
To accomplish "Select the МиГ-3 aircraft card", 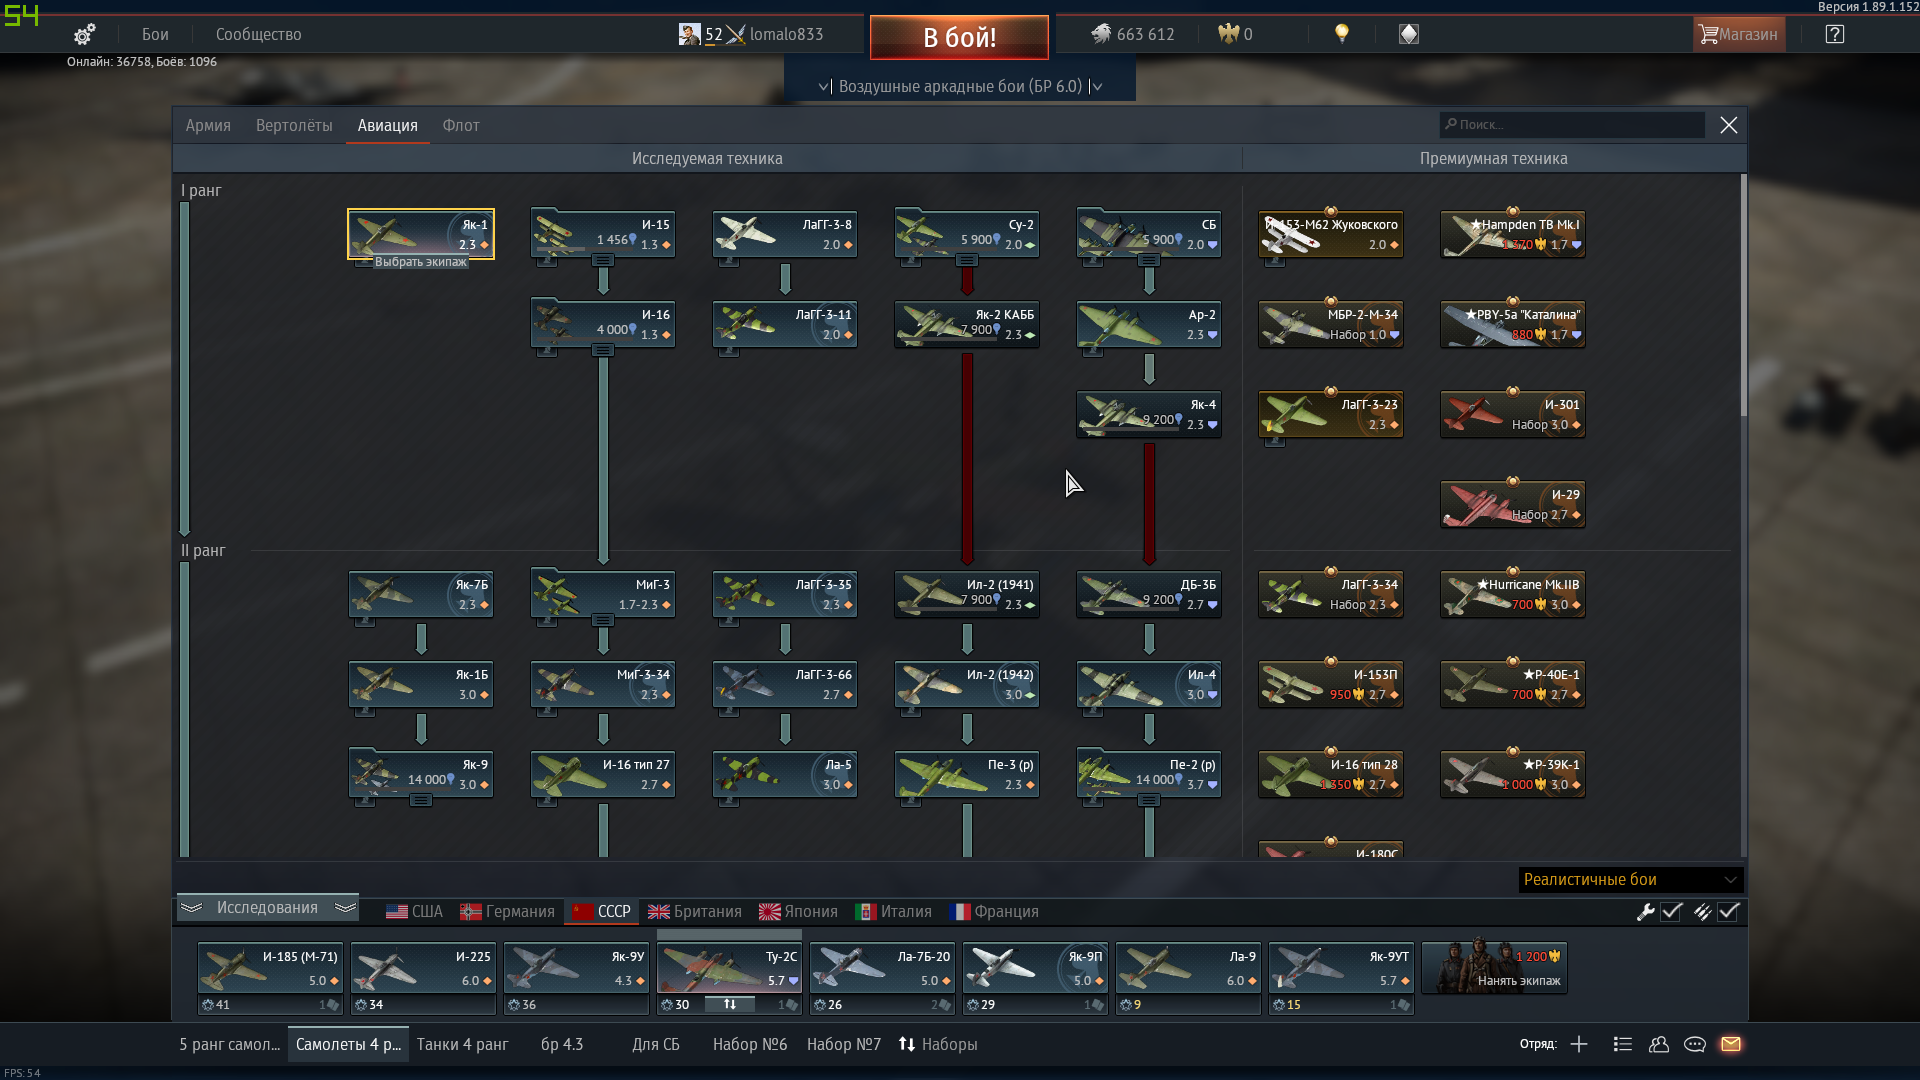I will click(x=603, y=594).
